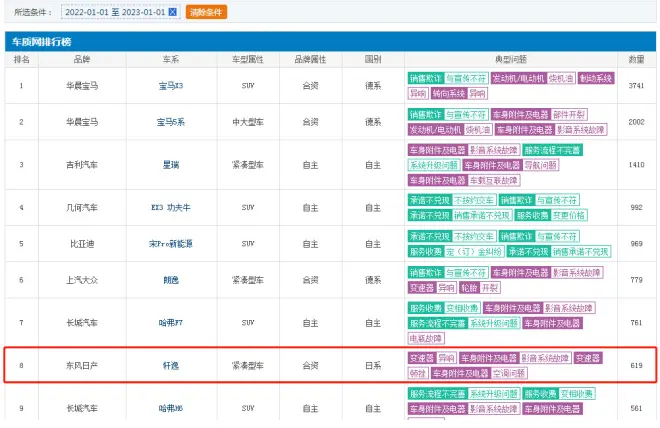
Task: Open the 宋Pro新能源 car series link
Action: click(171, 244)
